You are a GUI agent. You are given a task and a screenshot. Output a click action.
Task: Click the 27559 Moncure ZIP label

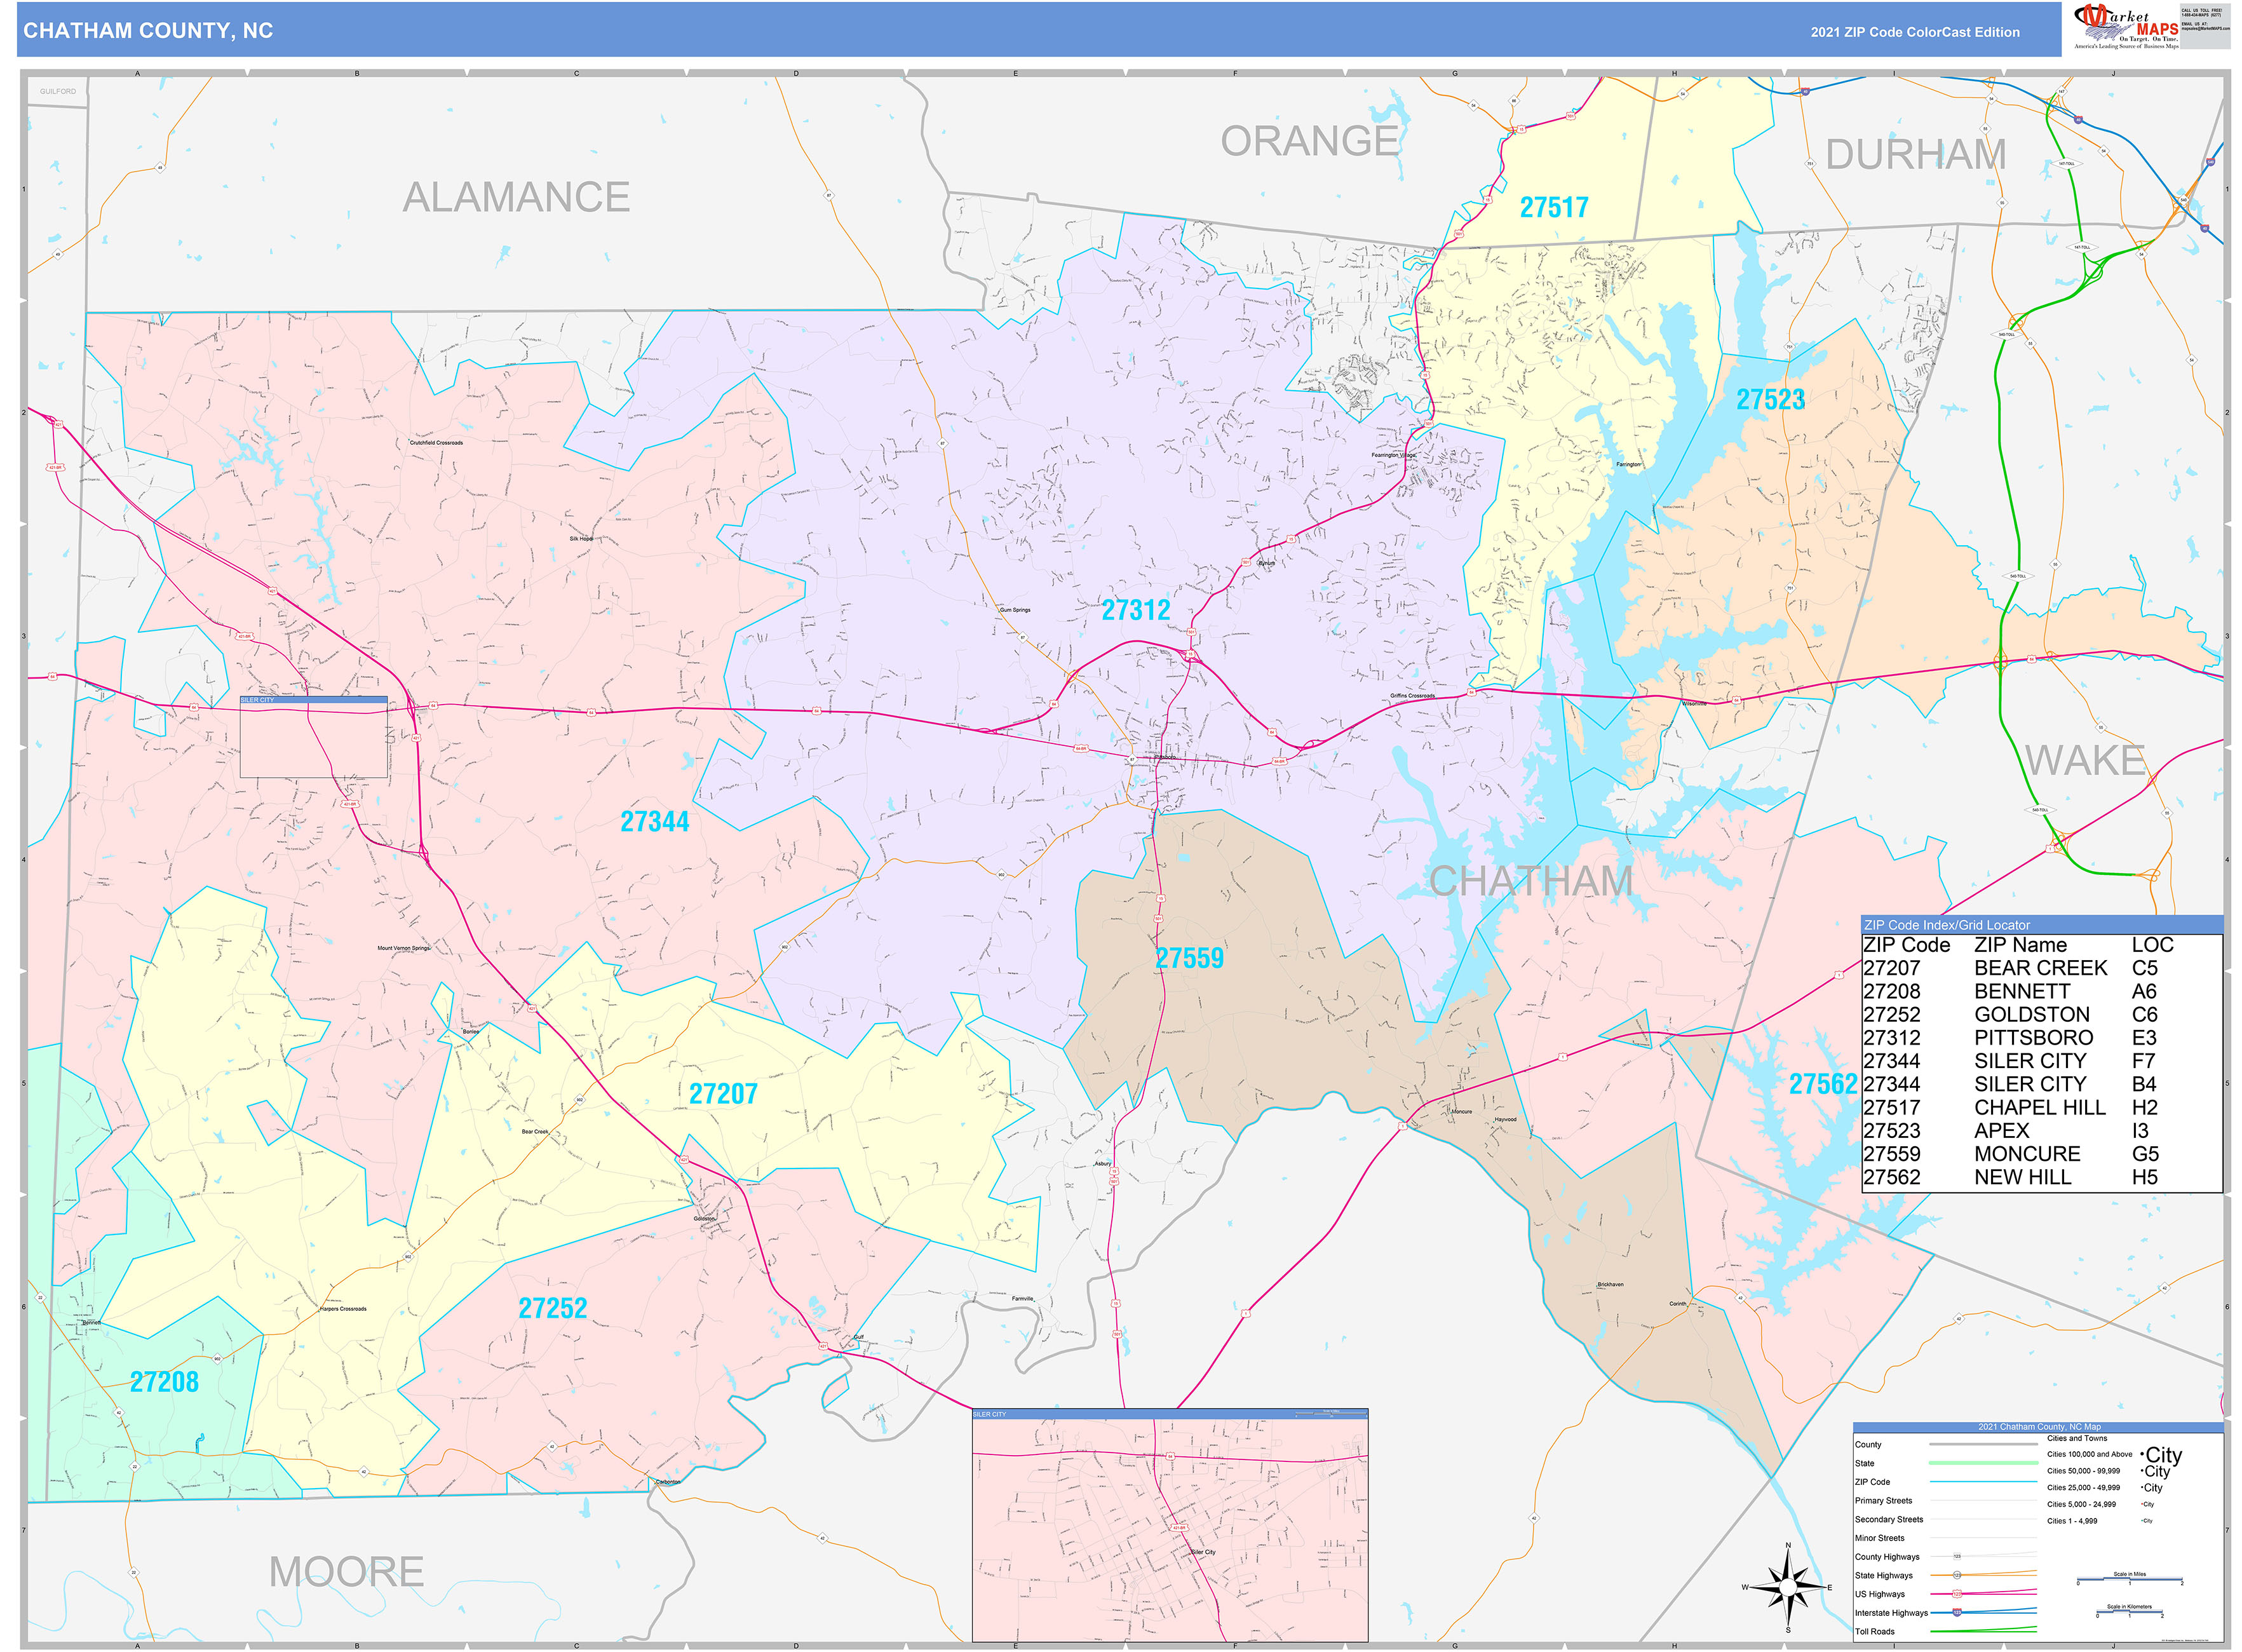point(1189,958)
